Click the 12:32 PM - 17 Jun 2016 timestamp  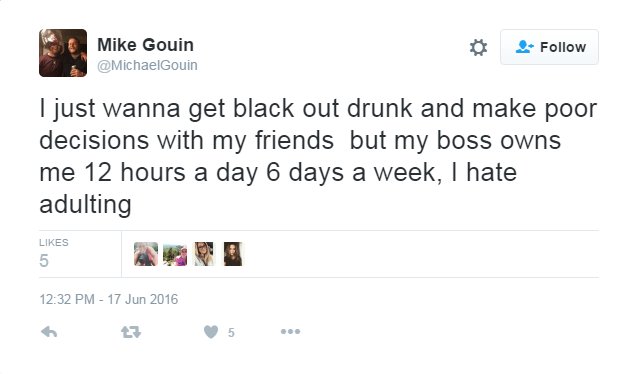109,299
